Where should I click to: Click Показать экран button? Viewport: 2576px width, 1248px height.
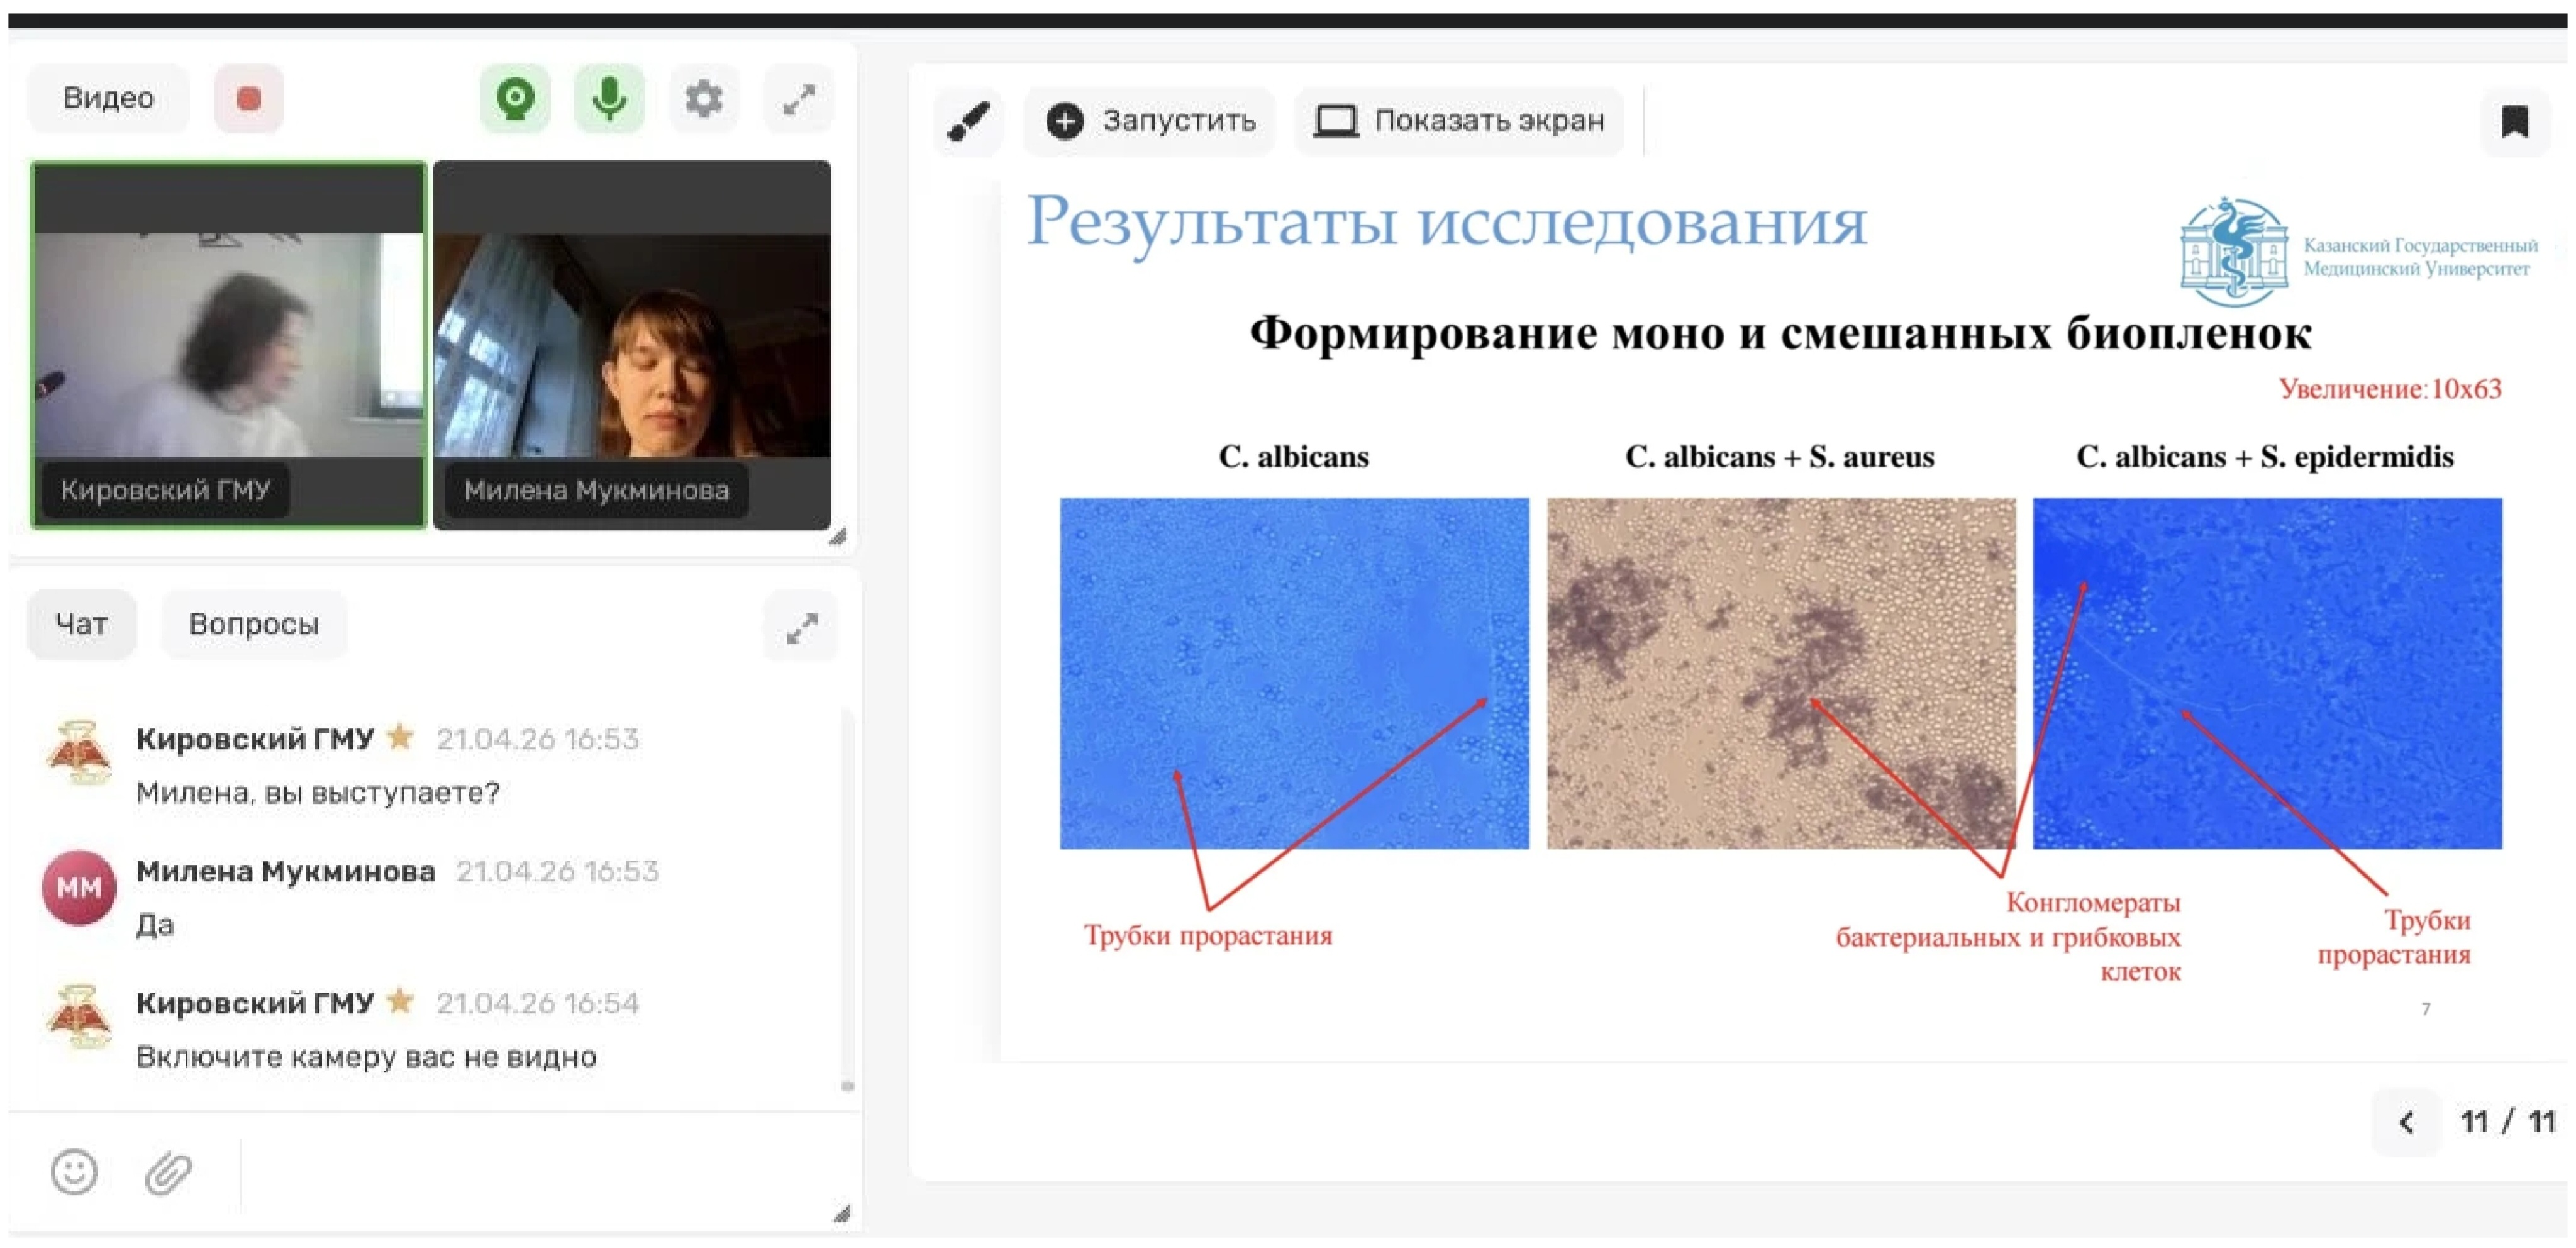pos(1458,122)
